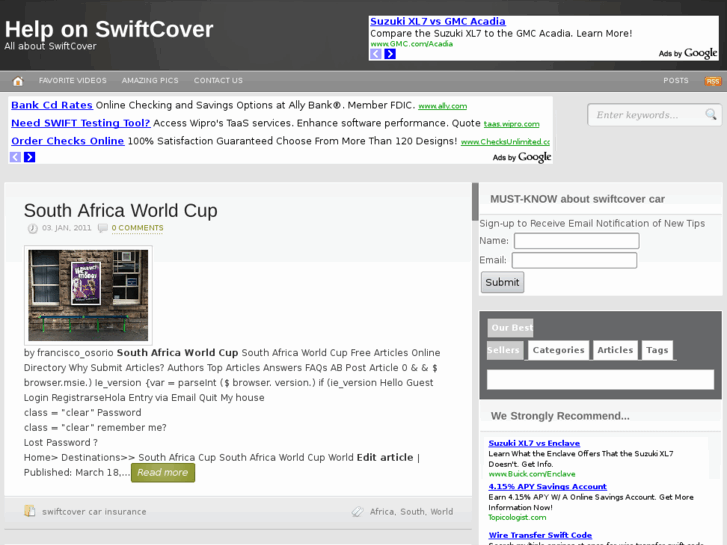Focus the Name input field
The image size is (727, 545).
576,241
